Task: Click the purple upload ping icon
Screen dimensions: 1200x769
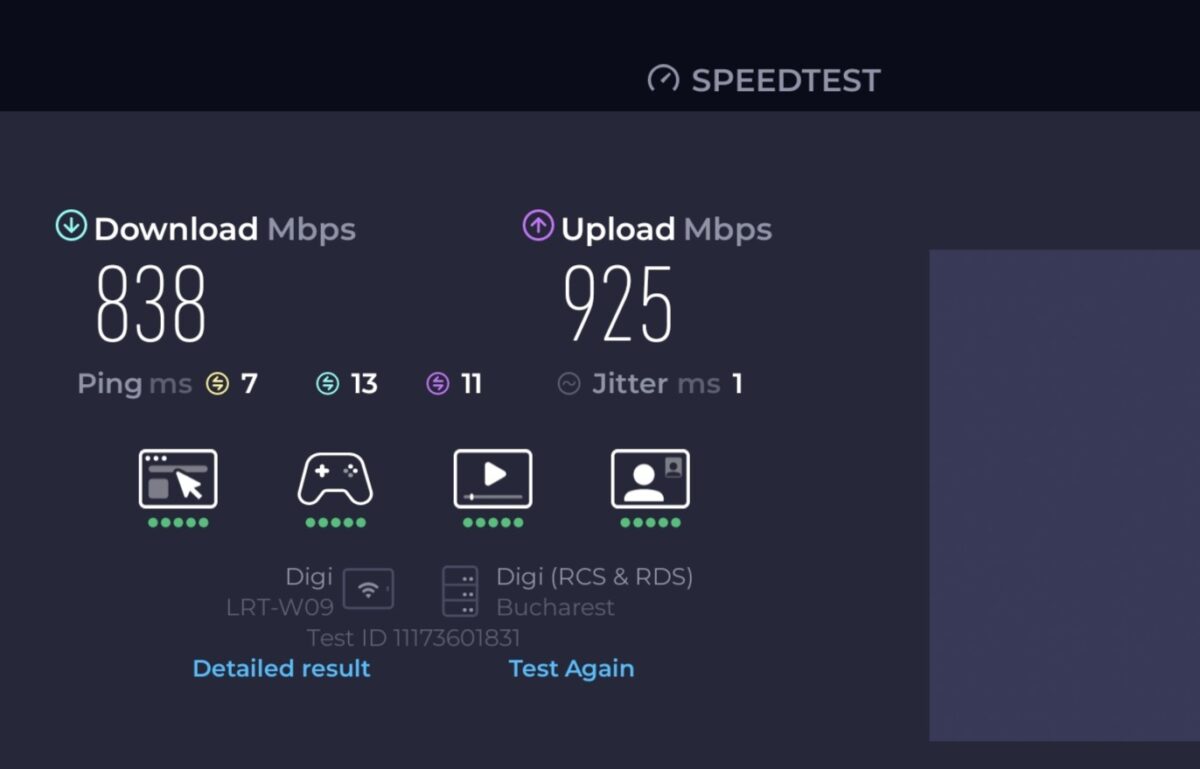Action: pos(438,384)
